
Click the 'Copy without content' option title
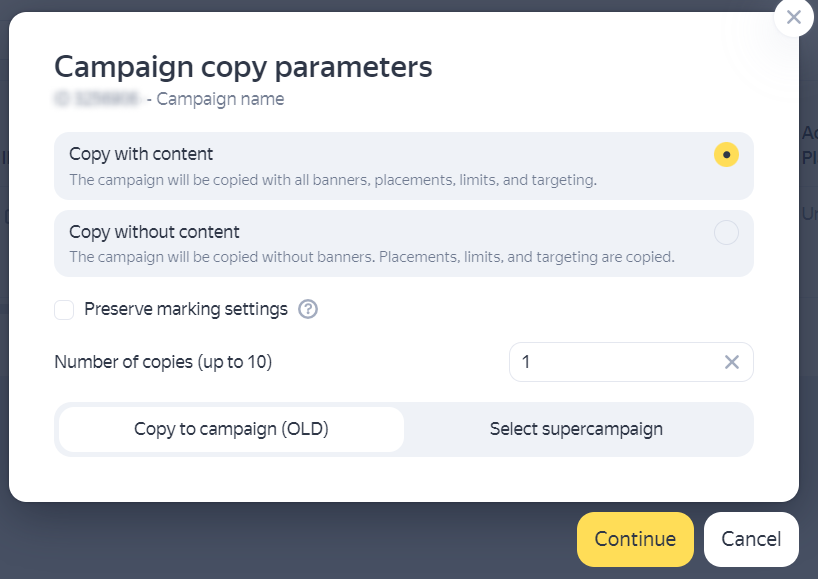tap(154, 232)
